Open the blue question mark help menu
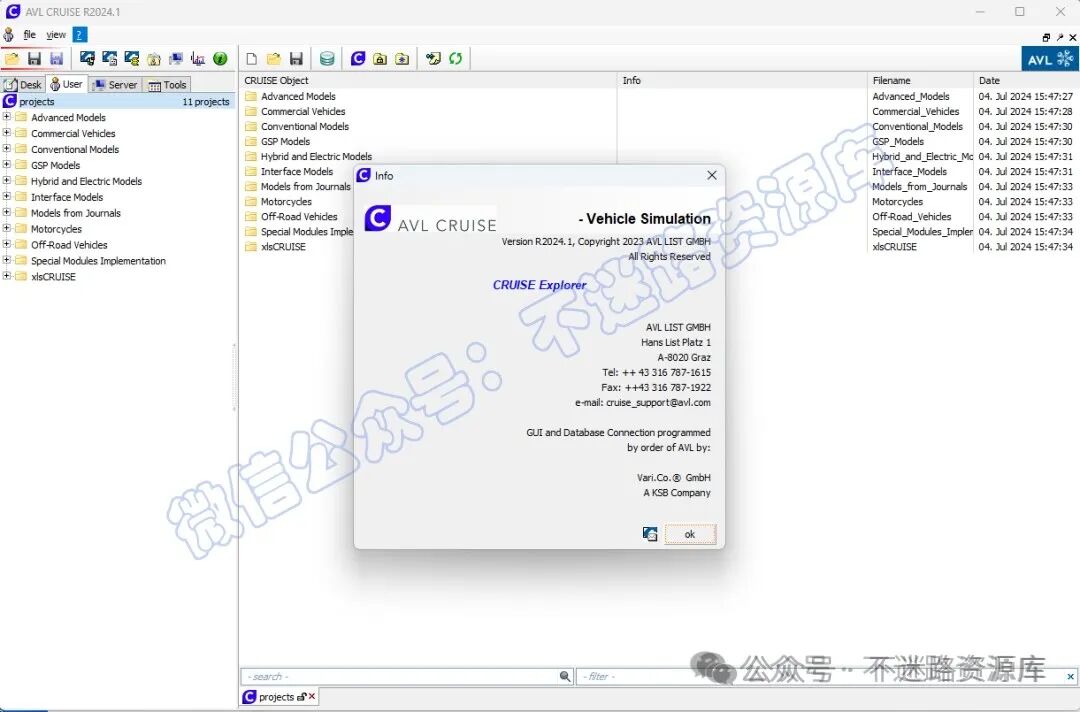 [80, 34]
